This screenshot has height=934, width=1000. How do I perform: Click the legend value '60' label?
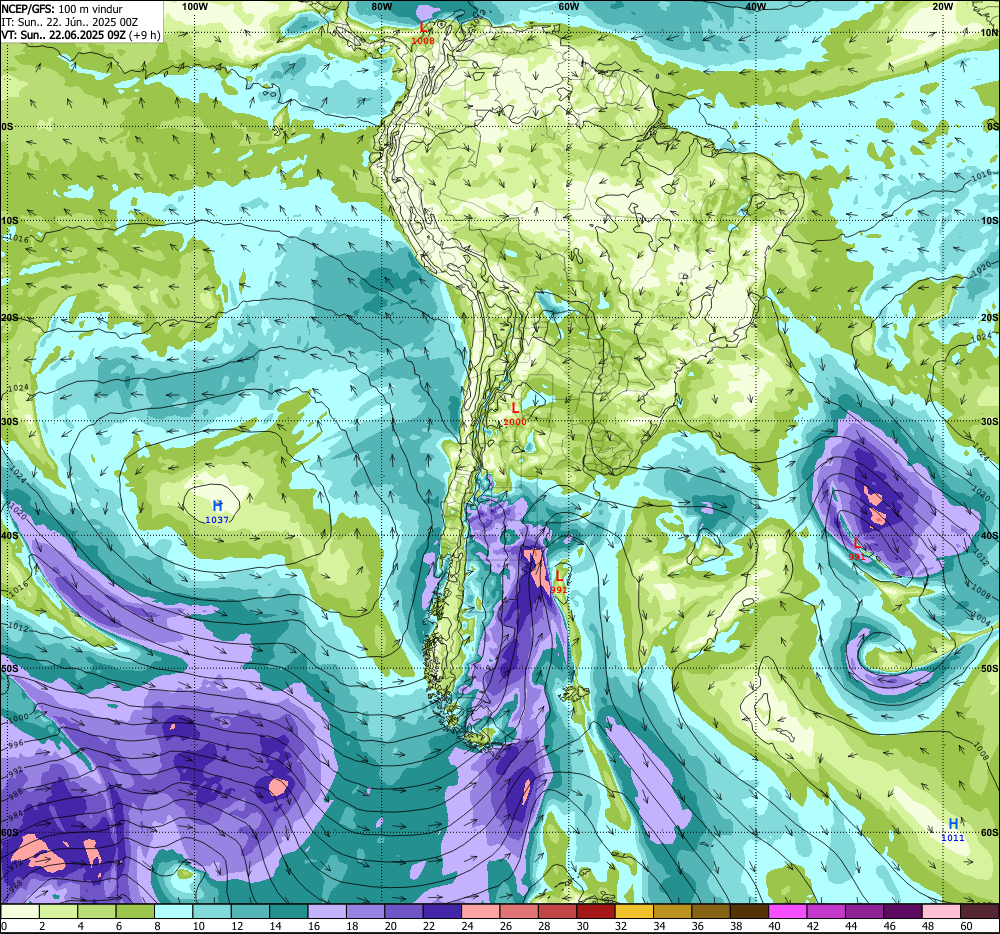(x=967, y=926)
